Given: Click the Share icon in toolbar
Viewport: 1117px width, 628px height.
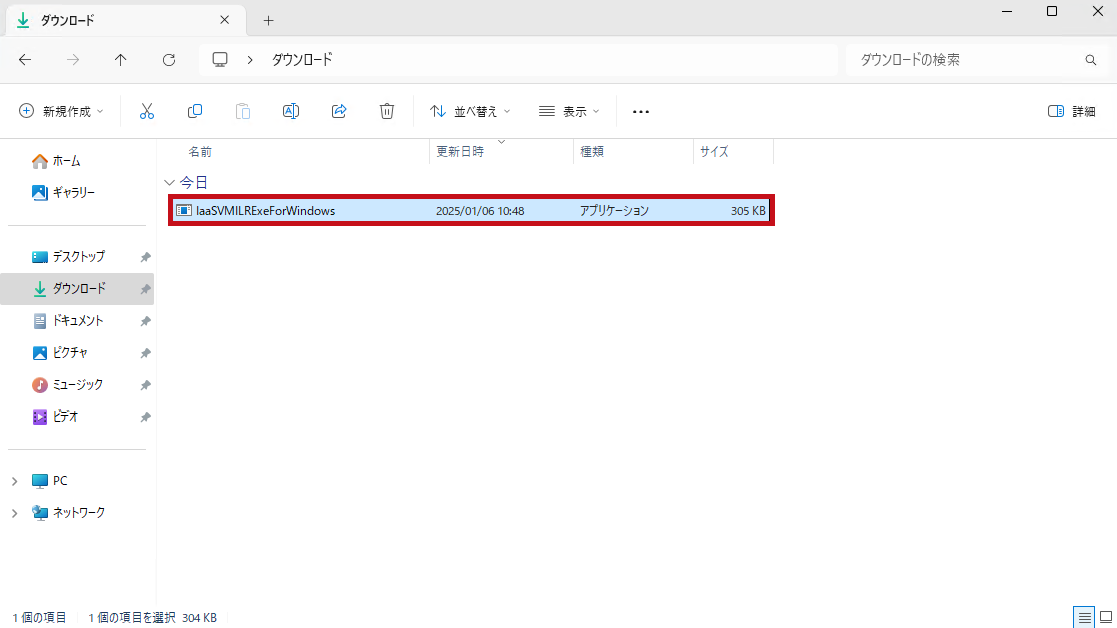Looking at the screenshot, I should click(339, 111).
